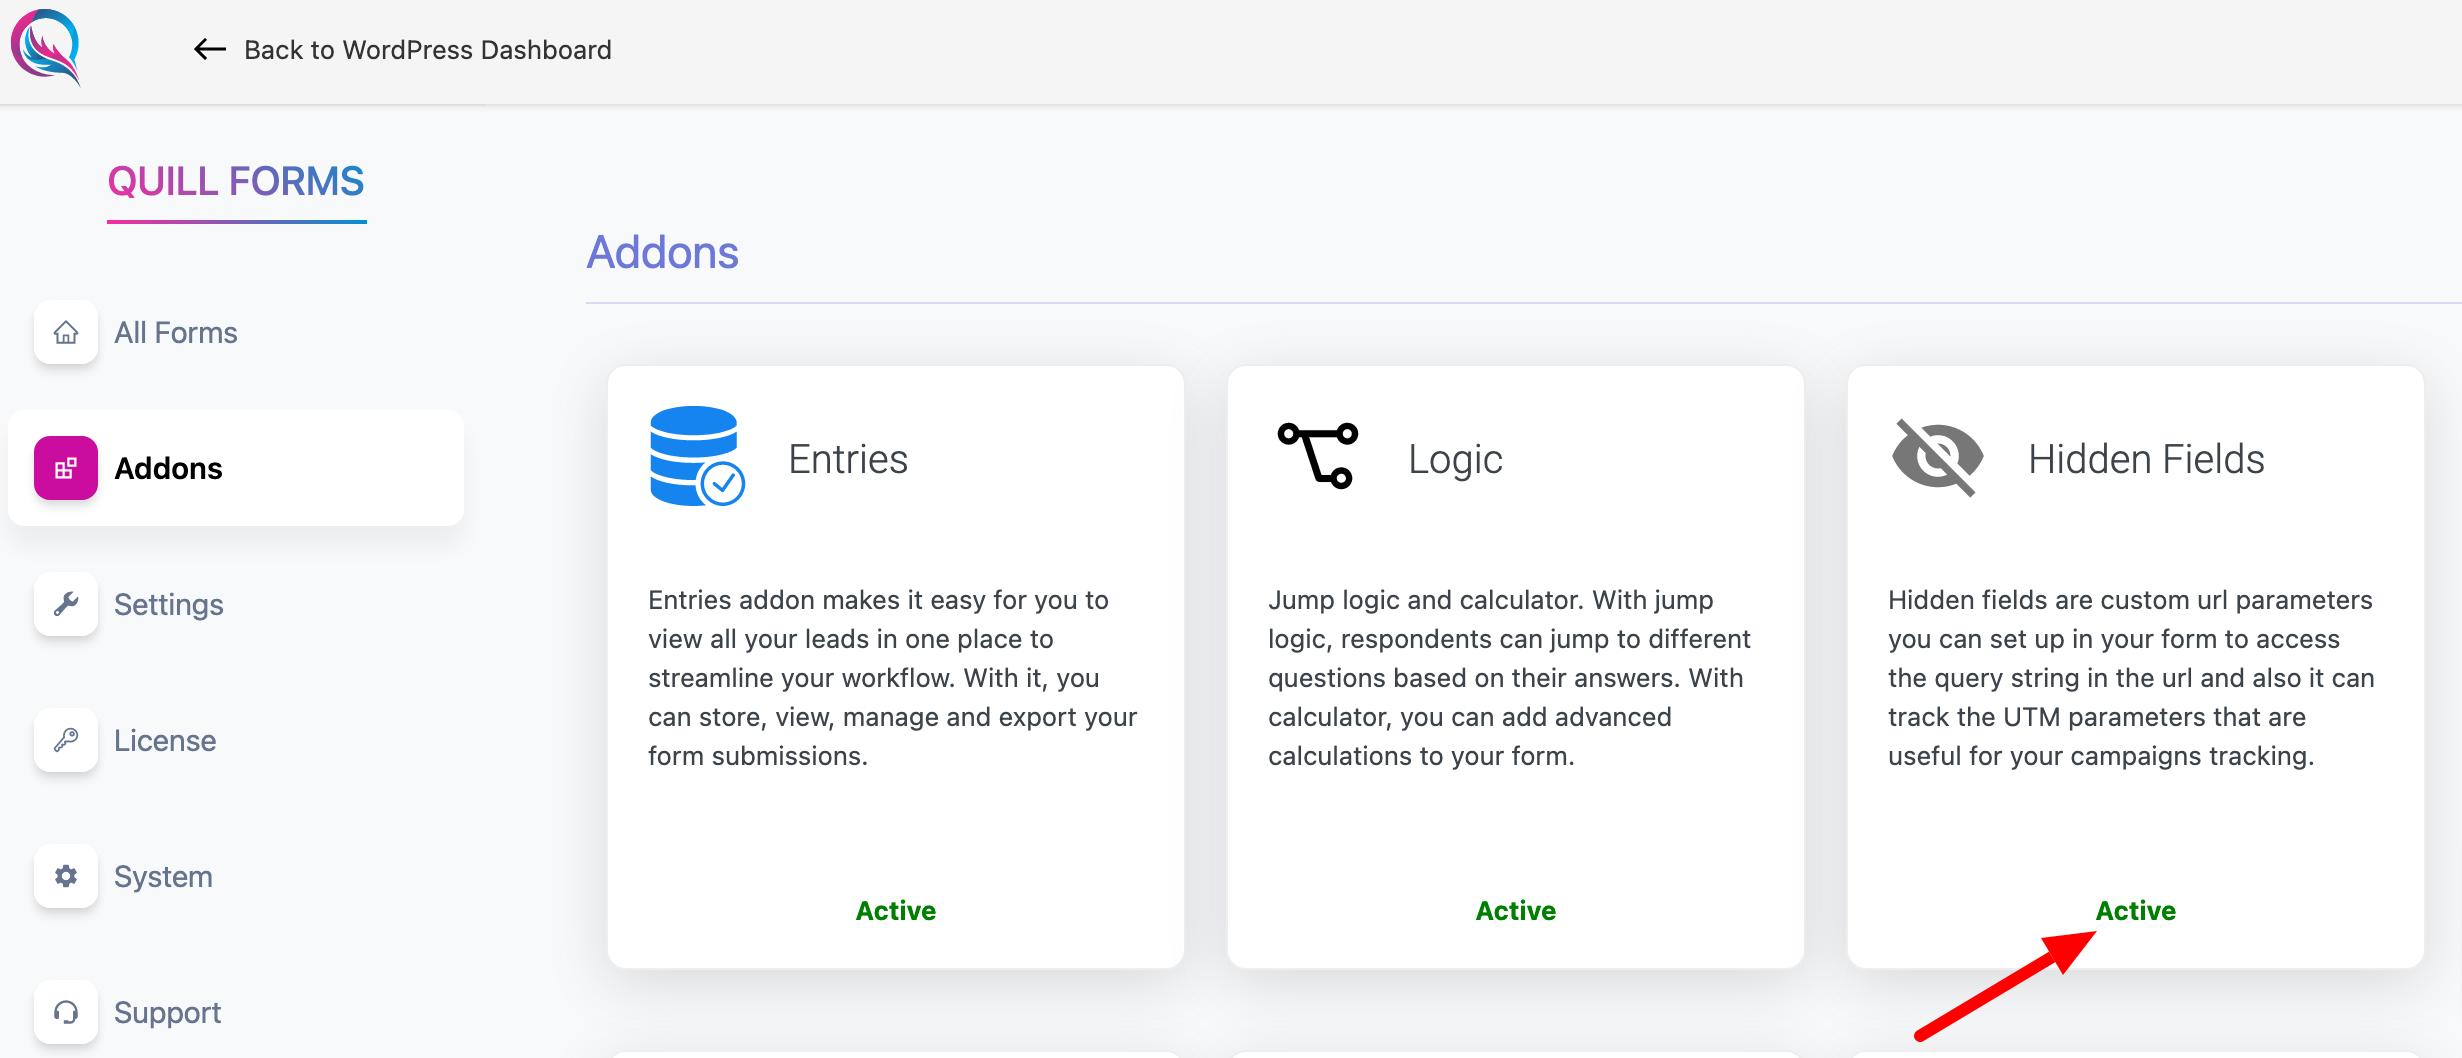The height and width of the screenshot is (1058, 2462).
Task: Click the Entries database icon
Action: click(697, 456)
